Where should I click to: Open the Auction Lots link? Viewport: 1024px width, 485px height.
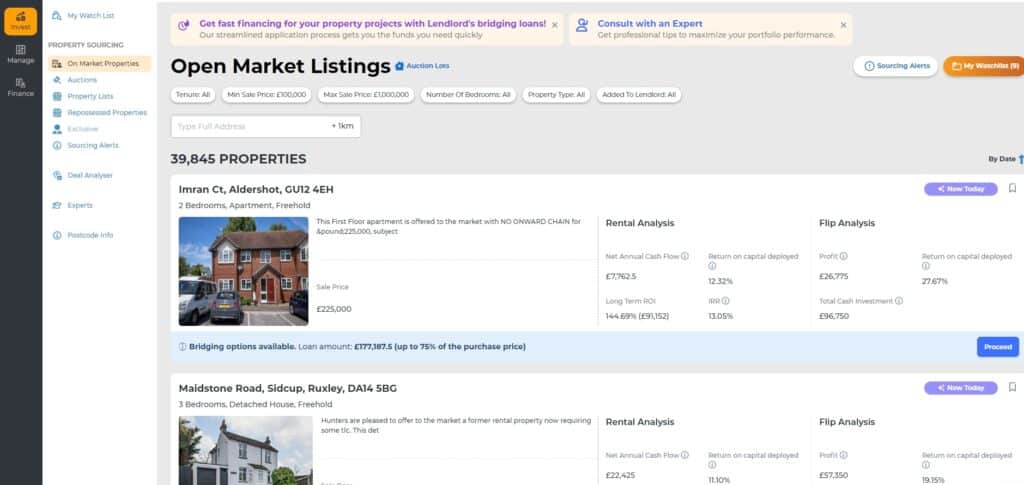[x=423, y=66]
